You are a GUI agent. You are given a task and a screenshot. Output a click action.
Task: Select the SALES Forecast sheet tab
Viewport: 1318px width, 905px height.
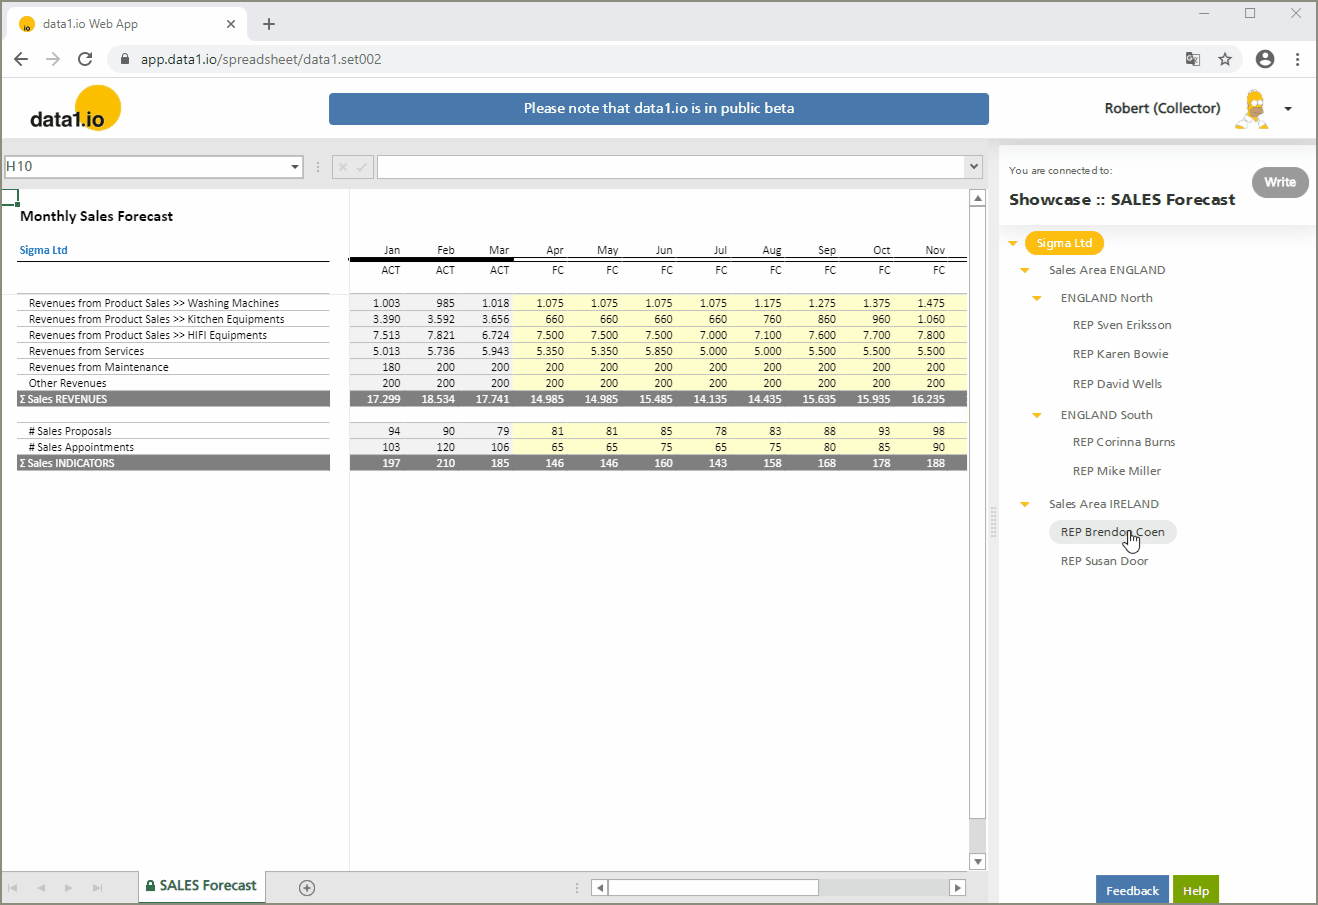(x=201, y=886)
